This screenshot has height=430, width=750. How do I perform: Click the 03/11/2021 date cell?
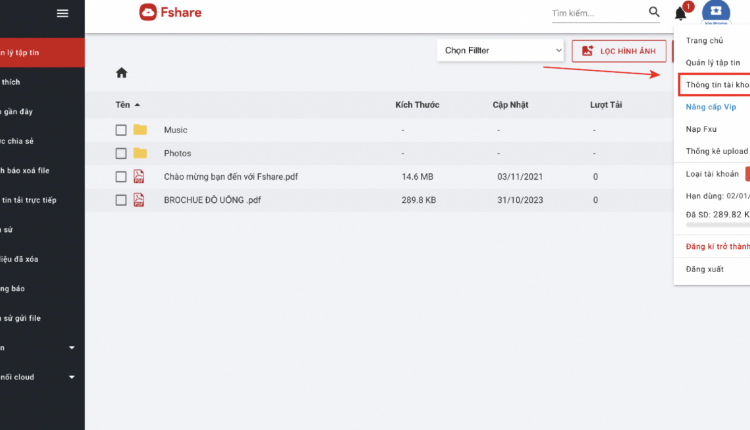click(520, 177)
